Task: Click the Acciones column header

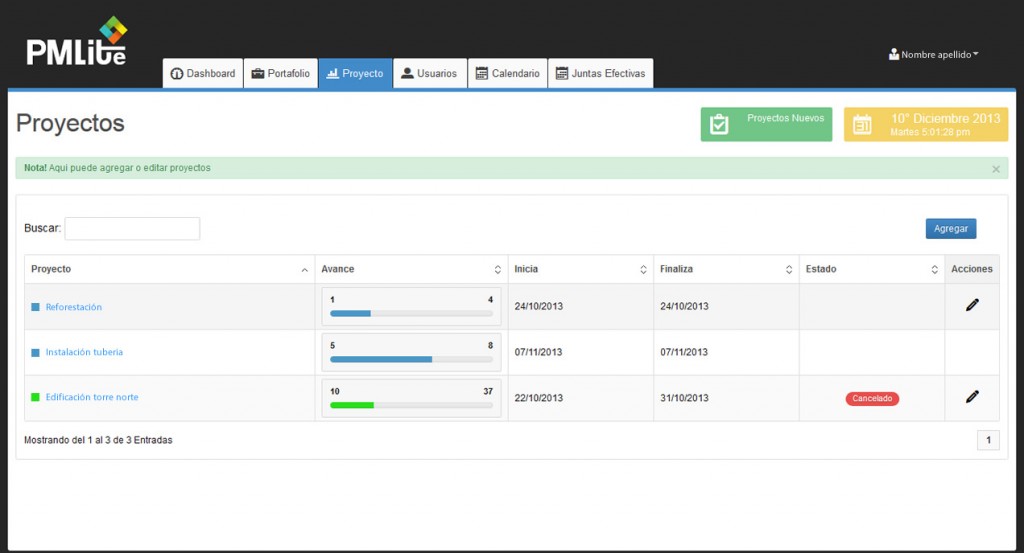Action: (x=972, y=269)
